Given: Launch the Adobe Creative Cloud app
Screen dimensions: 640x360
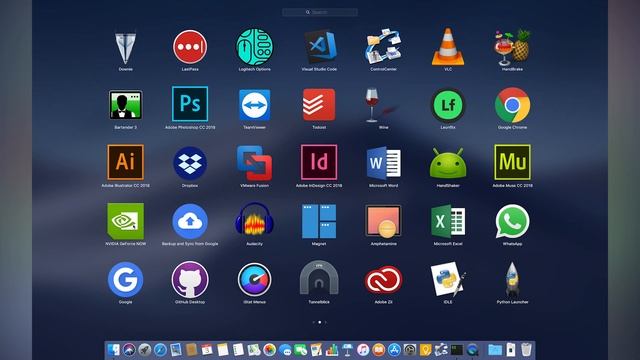Looking at the screenshot, I should (x=383, y=280).
